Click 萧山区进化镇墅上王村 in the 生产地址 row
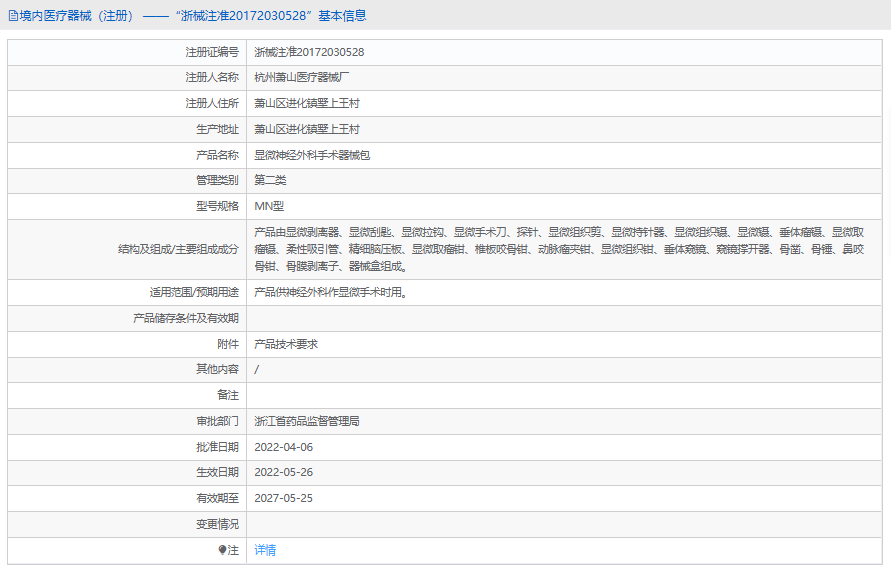 pyautogui.click(x=307, y=130)
